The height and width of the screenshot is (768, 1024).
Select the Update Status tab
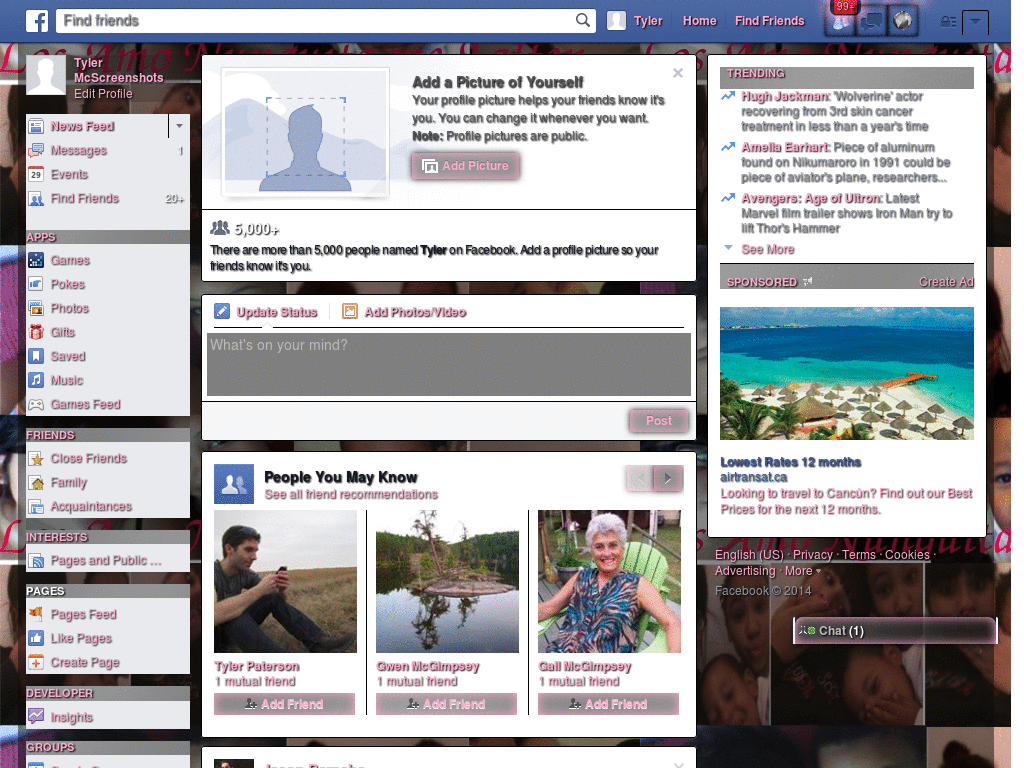[x=266, y=312]
